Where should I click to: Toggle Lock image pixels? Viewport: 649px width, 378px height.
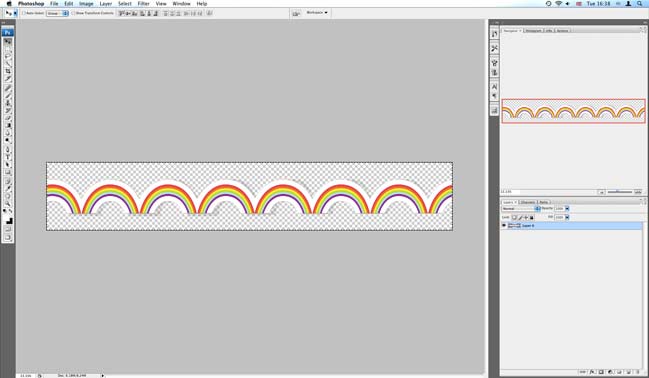520,217
